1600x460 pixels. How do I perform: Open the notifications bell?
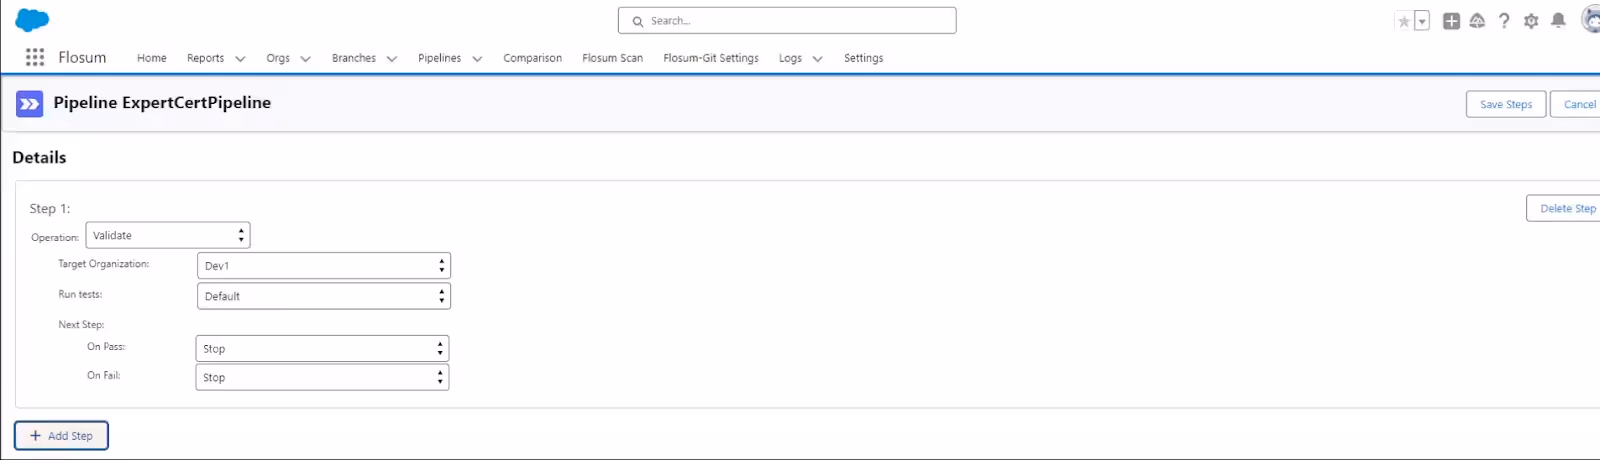[x=1558, y=21]
